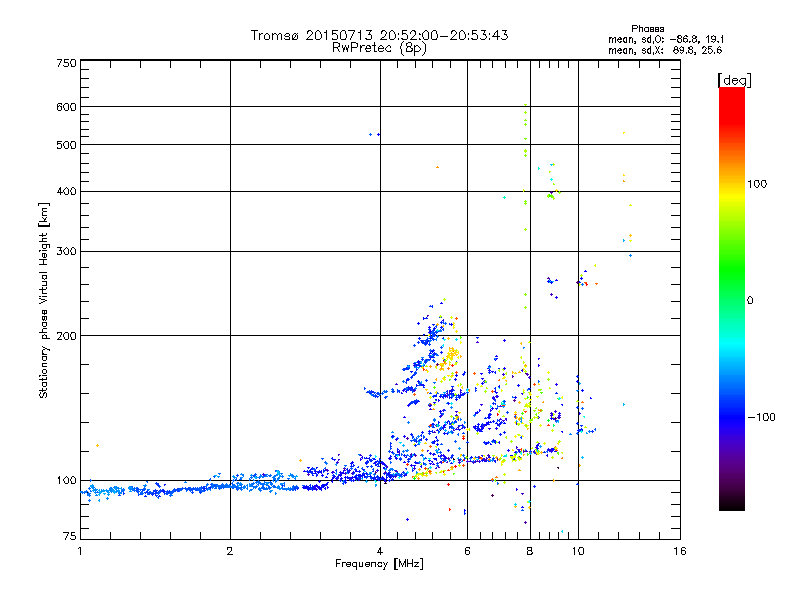
Task: Pick the phase color scale bar
Action: (x=732, y=298)
